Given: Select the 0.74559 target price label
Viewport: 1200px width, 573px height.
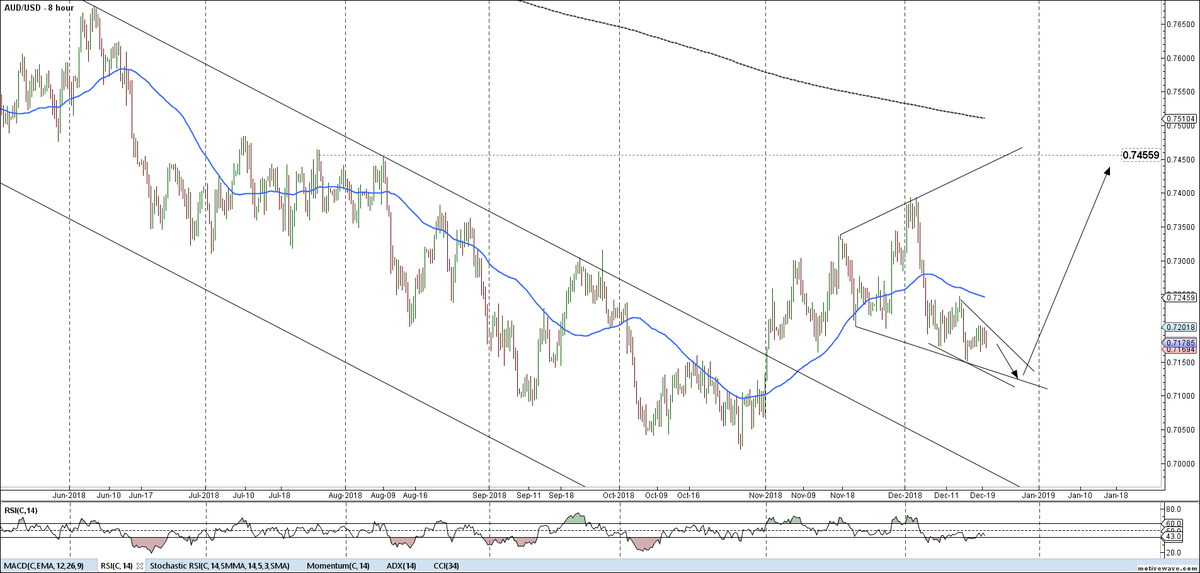Looking at the screenshot, I should 1140,155.
